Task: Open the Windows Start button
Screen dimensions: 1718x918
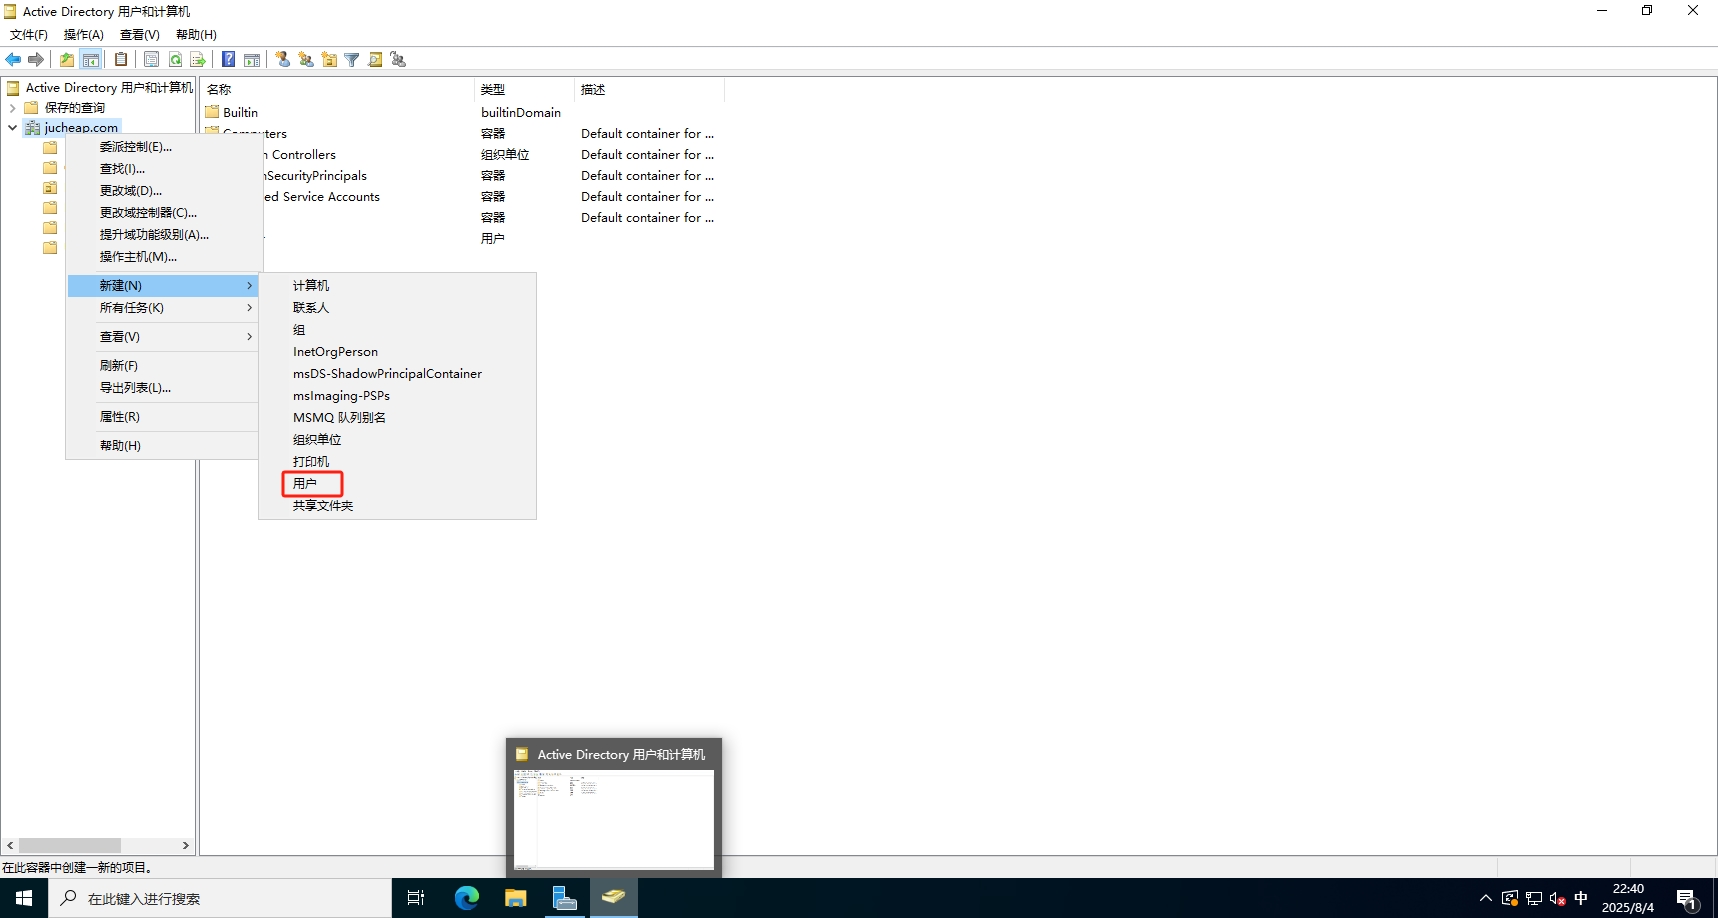Action: tap(24, 898)
